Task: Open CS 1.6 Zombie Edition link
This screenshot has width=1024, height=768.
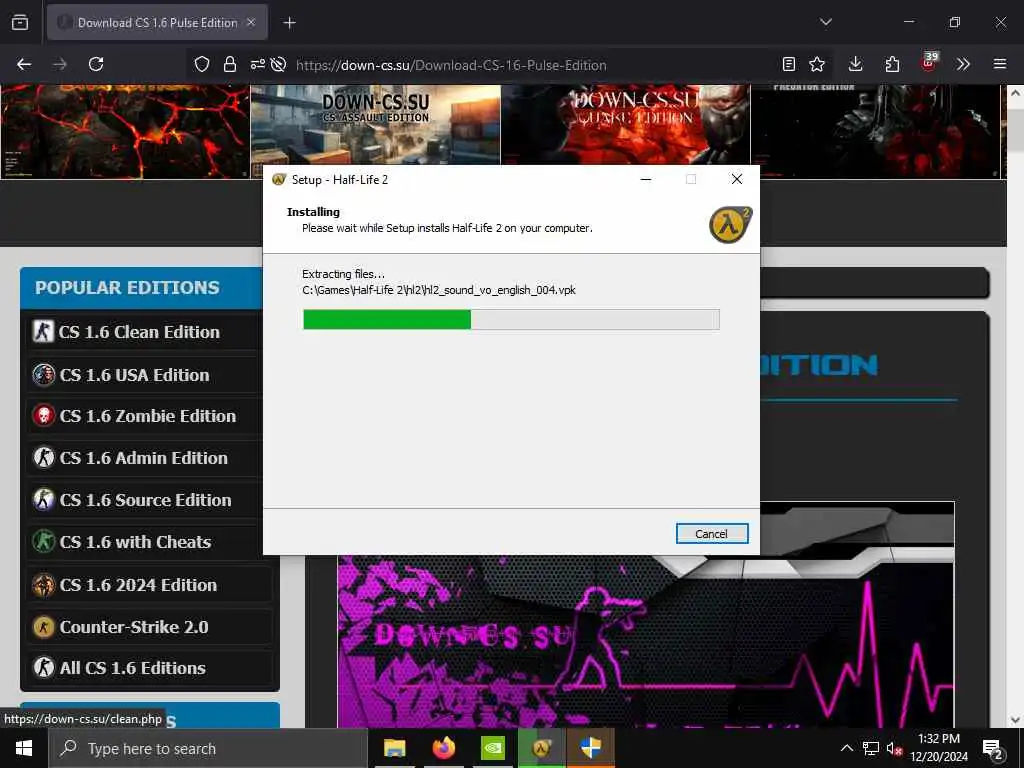Action: tap(148, 416)
